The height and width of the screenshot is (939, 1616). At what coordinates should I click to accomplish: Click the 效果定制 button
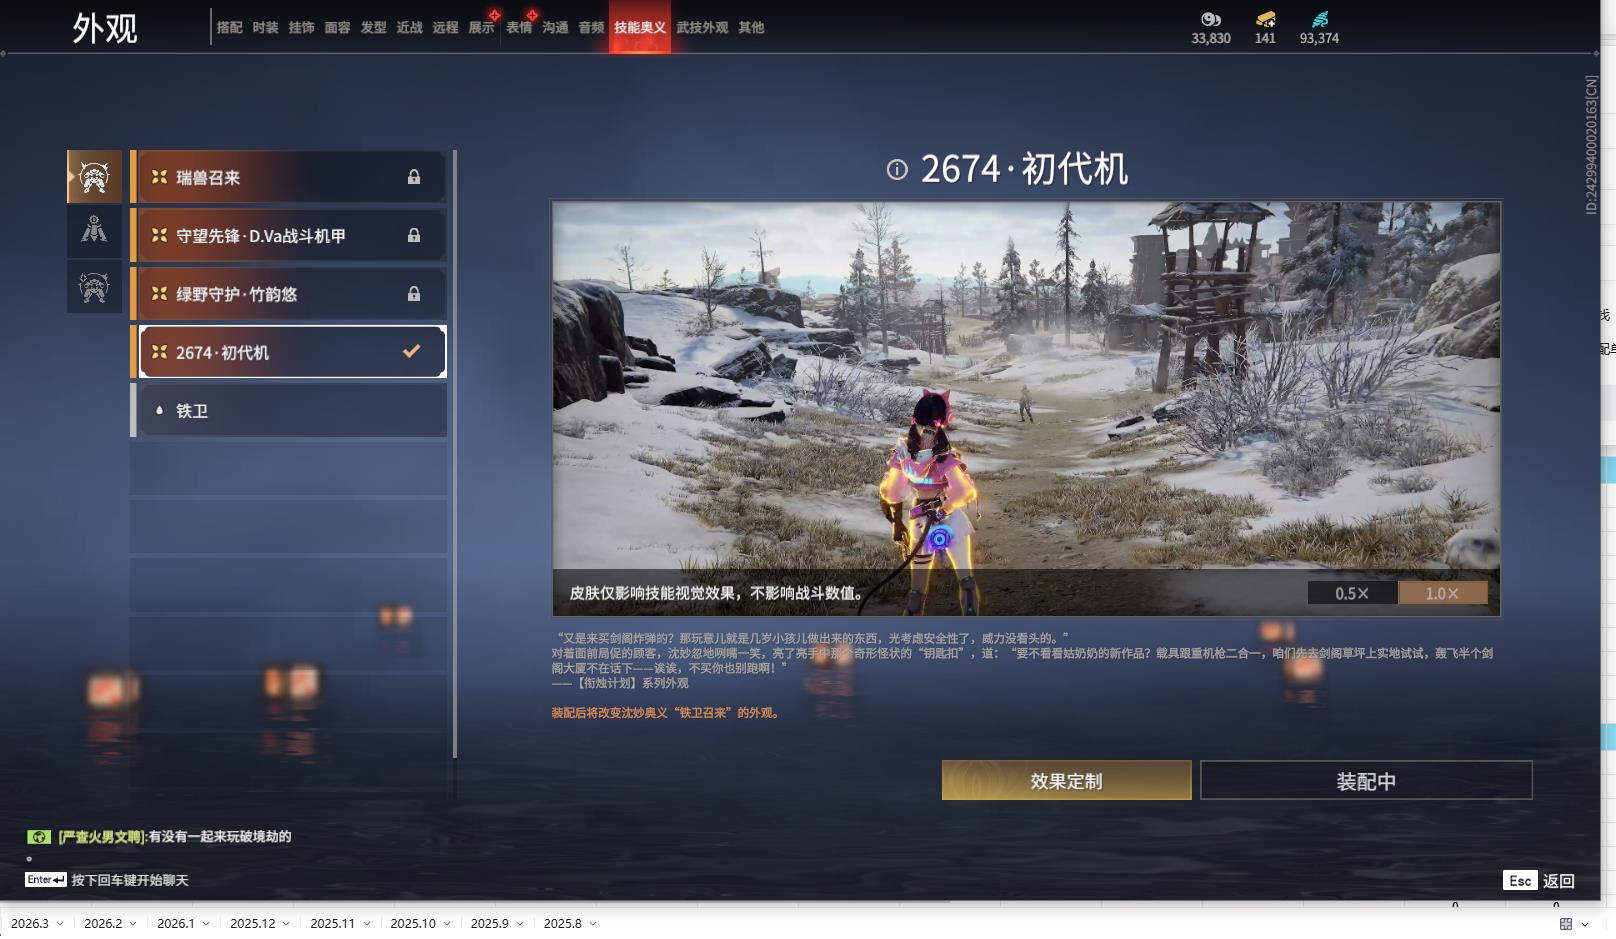coord(1066,781)
